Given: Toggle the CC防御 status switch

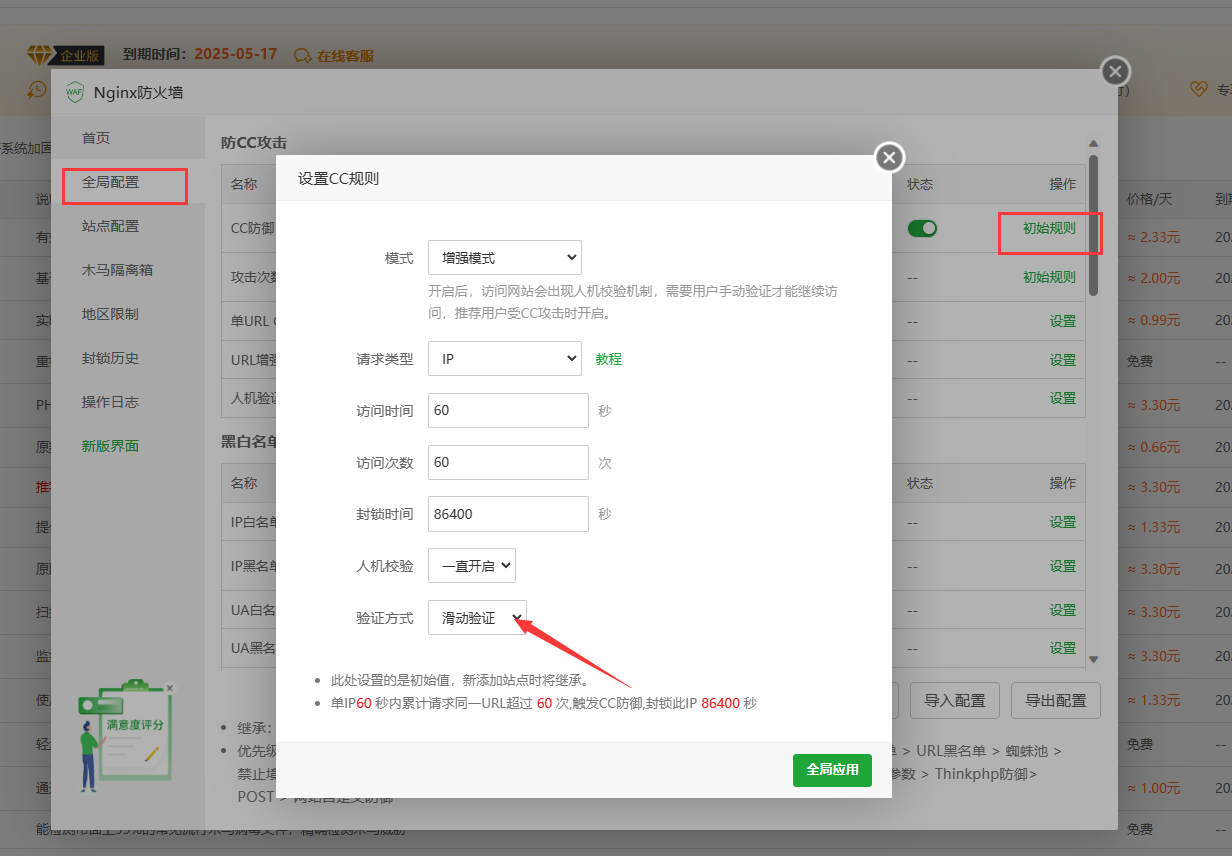Looking at the screenshot, I should pos(922,229).
